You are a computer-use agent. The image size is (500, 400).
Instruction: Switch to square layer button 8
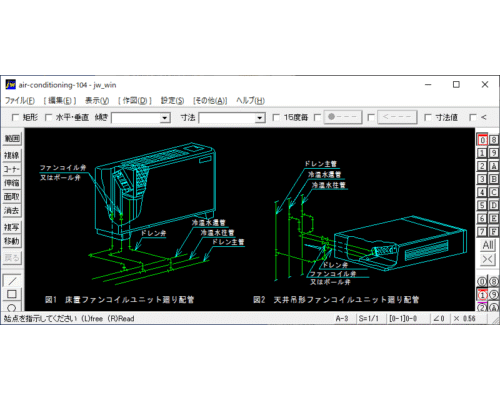point(494,140)
